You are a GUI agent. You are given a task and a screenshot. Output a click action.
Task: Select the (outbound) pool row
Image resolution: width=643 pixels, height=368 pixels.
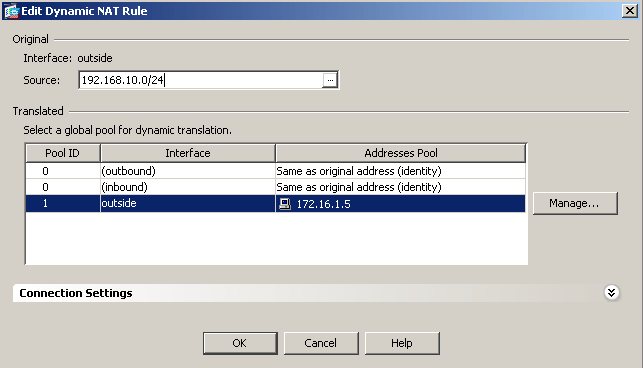276,171
